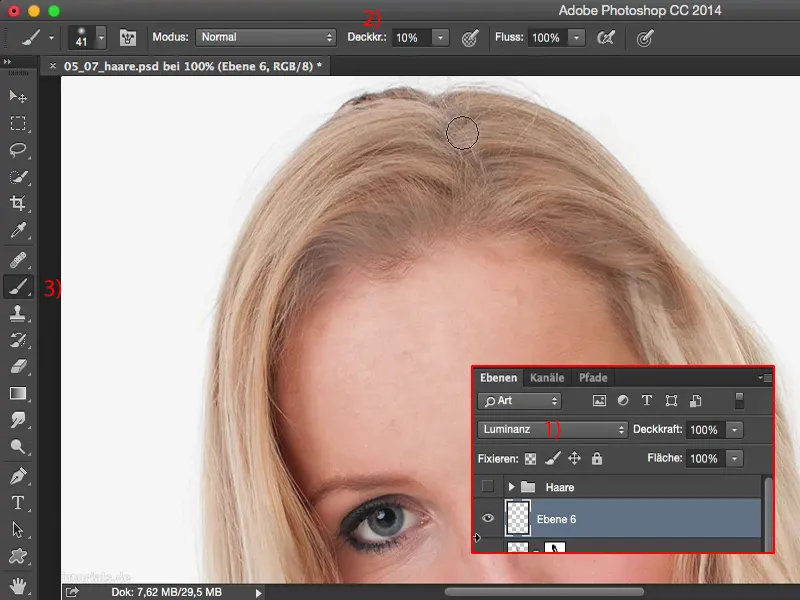
Task: Lock layer position
Action: tap(574, 458)
